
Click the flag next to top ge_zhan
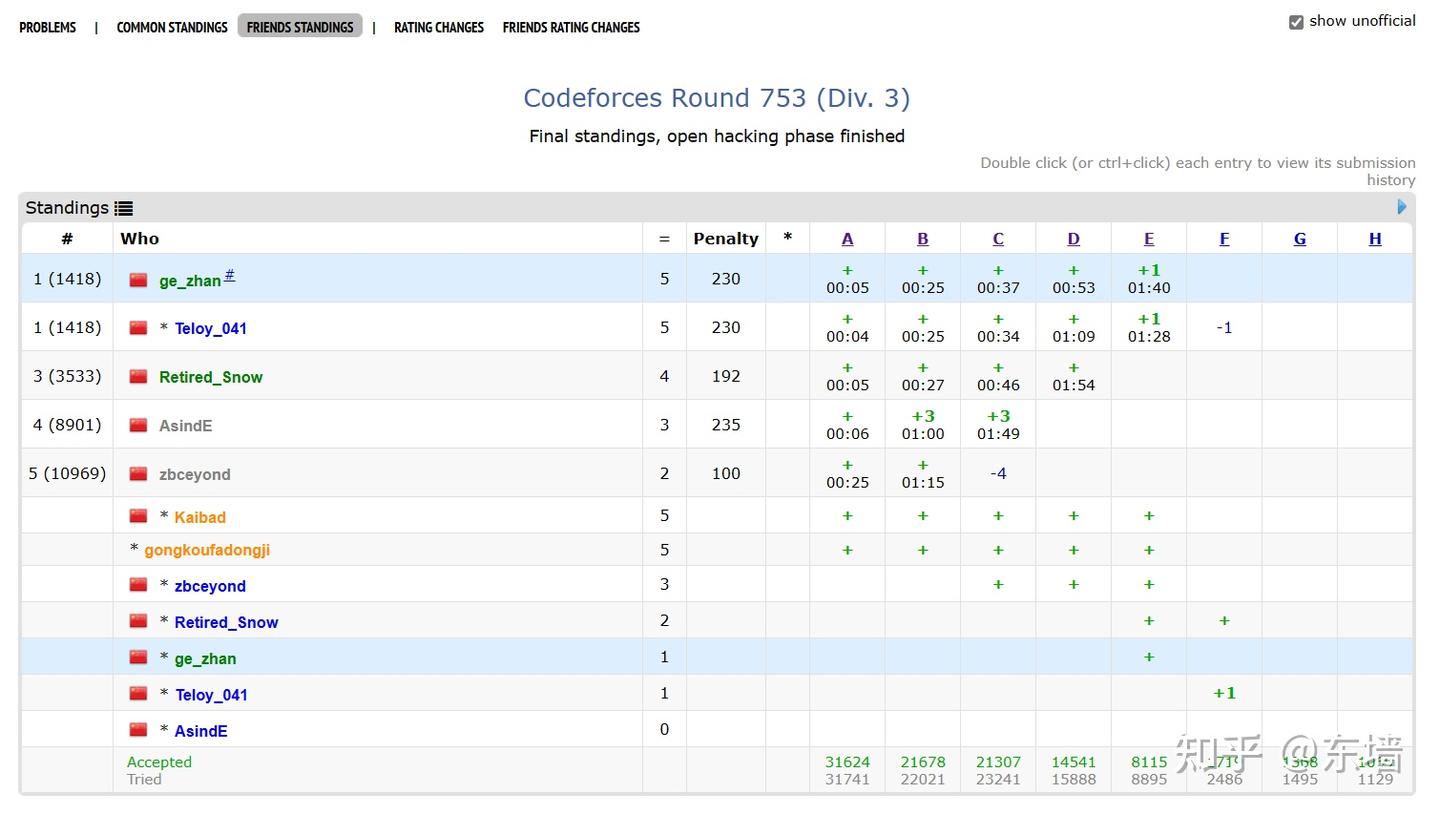click(x=138, y=280)
